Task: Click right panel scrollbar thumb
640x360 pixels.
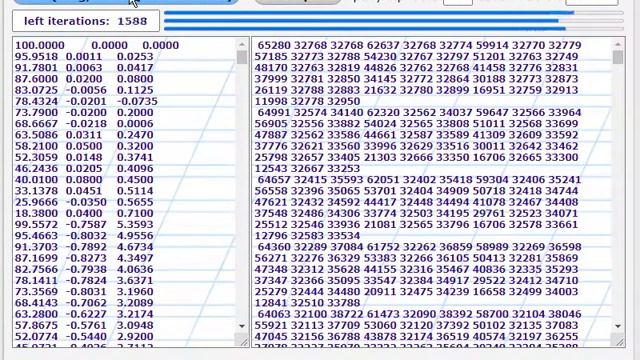Action: (x=618, y=57)
